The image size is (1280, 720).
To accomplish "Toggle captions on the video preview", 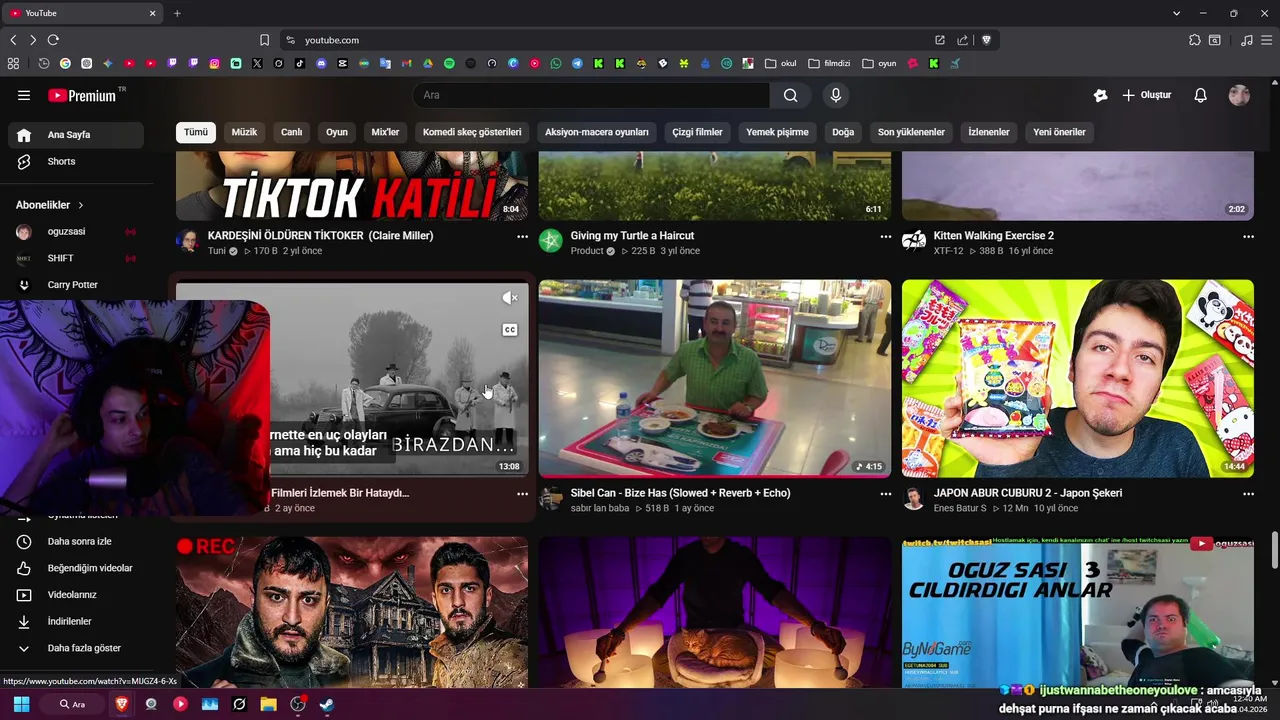I will click(x=510, y=330).
